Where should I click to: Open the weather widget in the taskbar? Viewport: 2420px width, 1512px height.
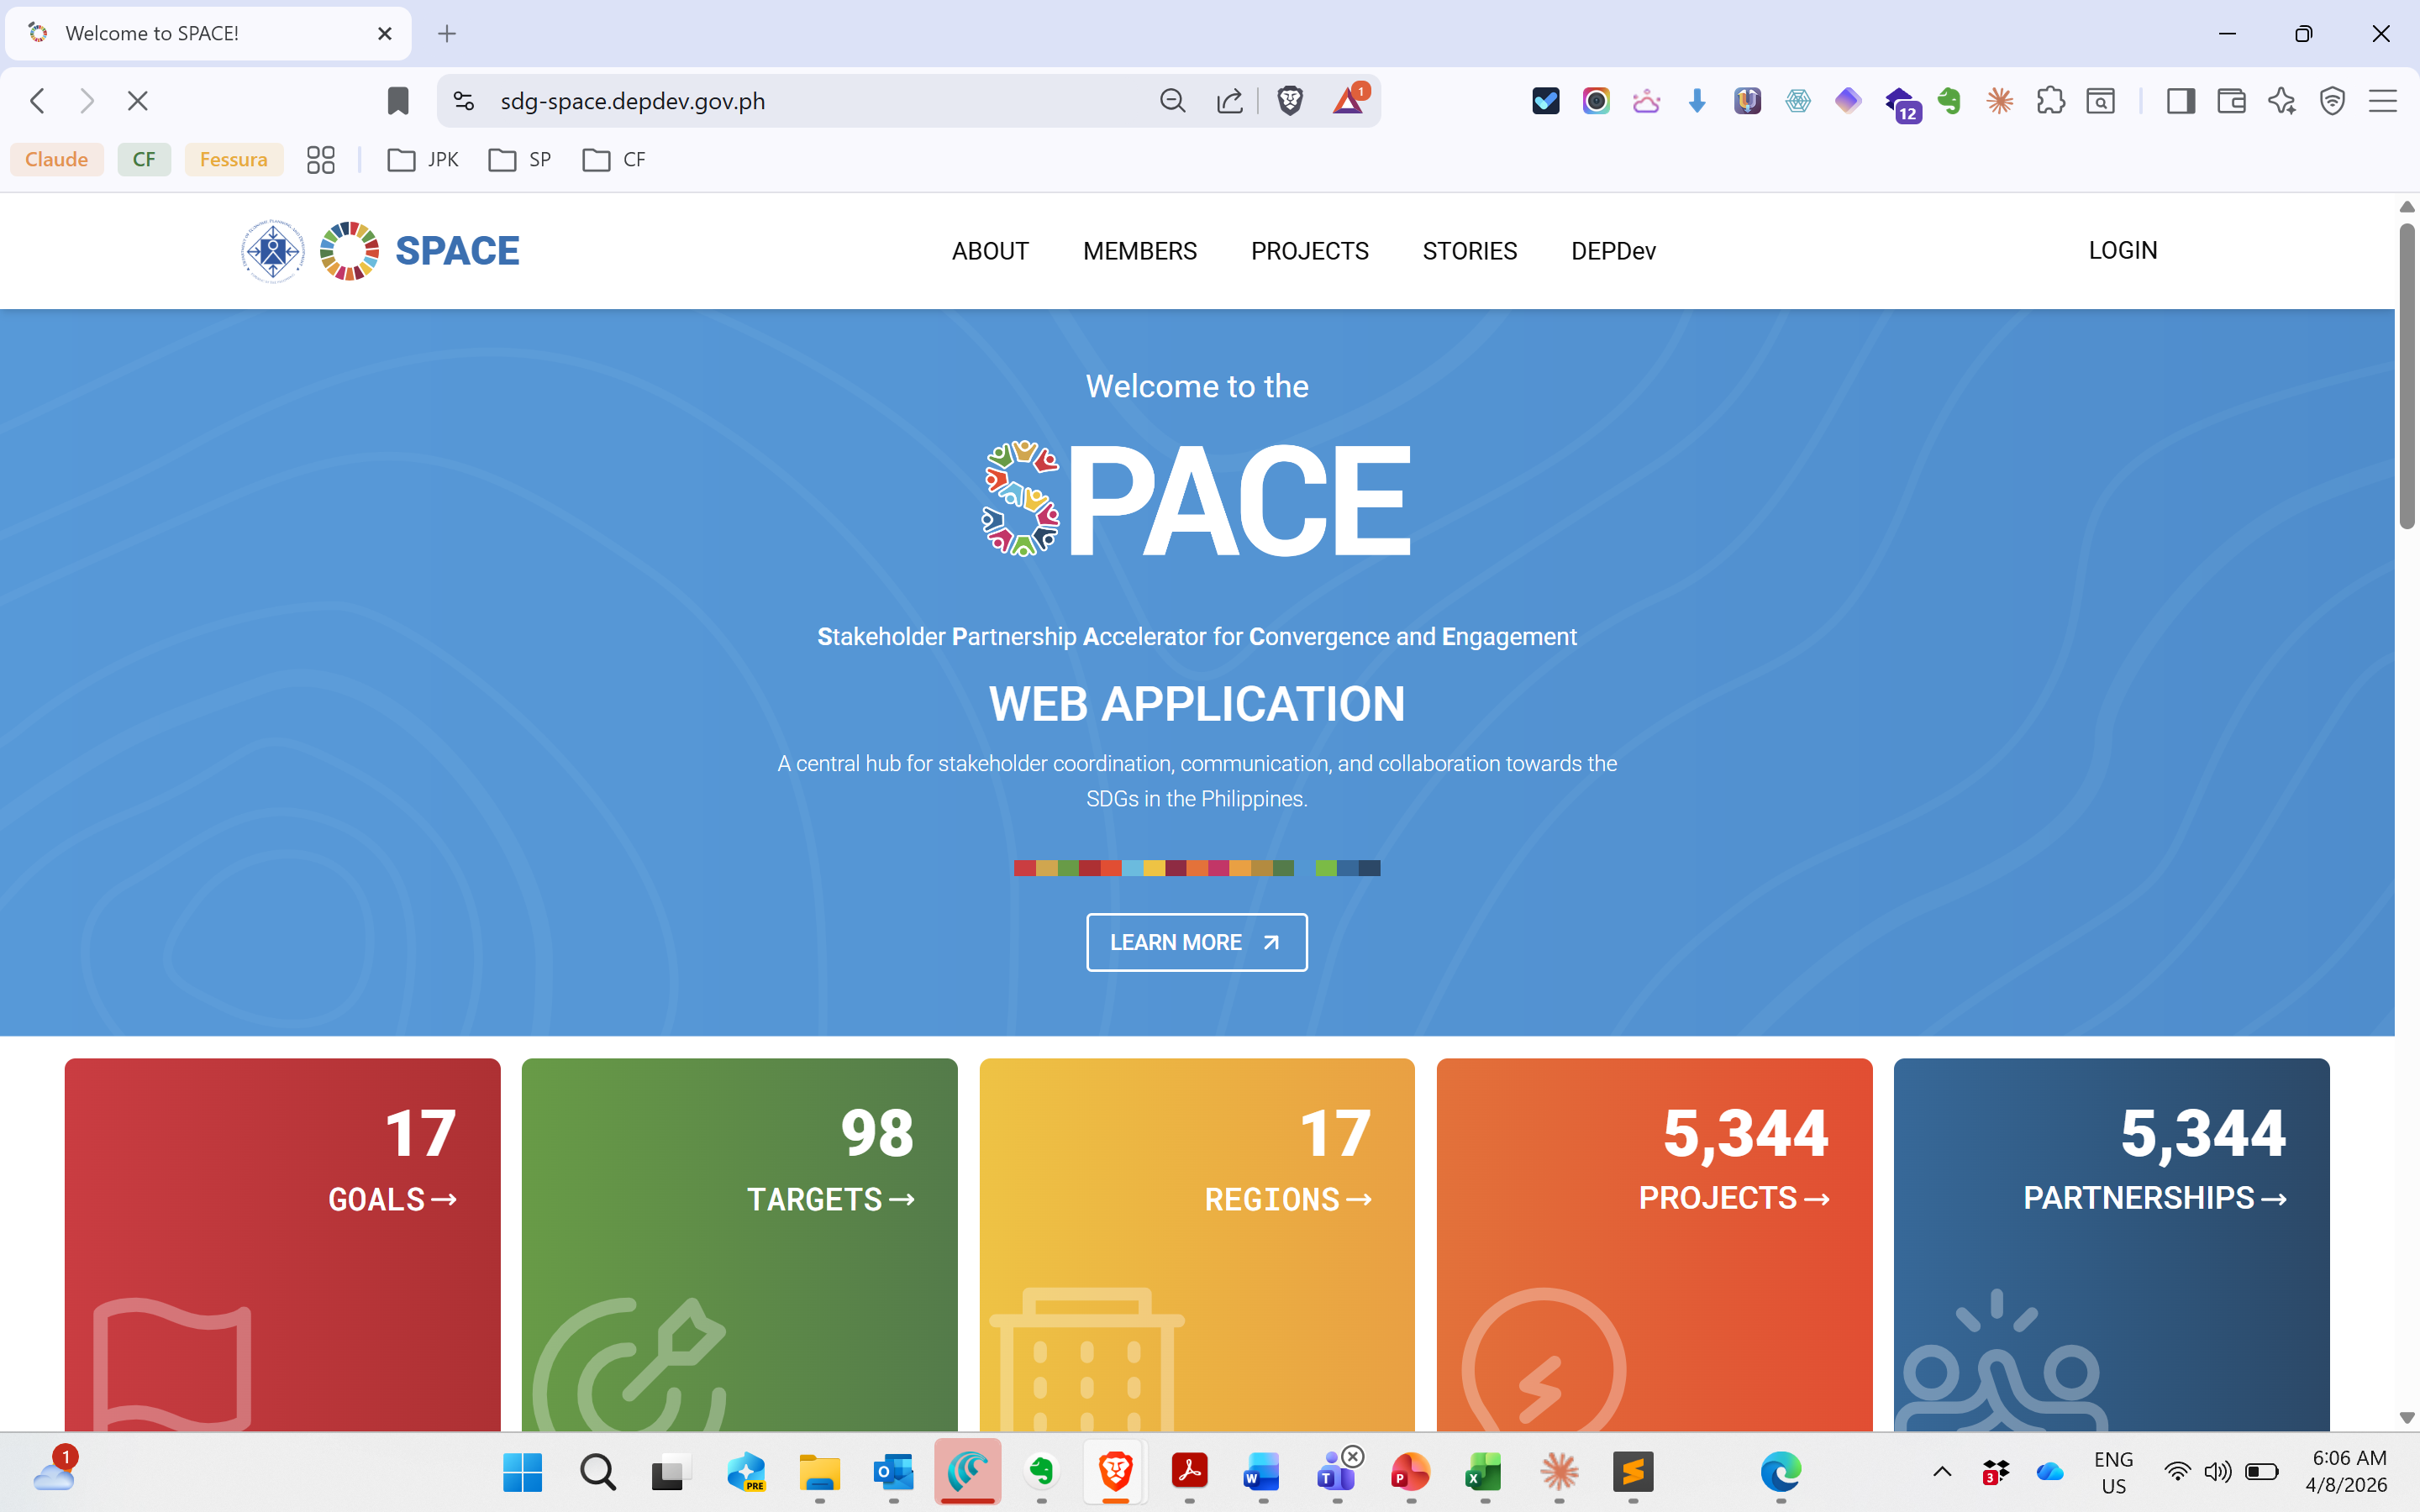click(54, 1471)
